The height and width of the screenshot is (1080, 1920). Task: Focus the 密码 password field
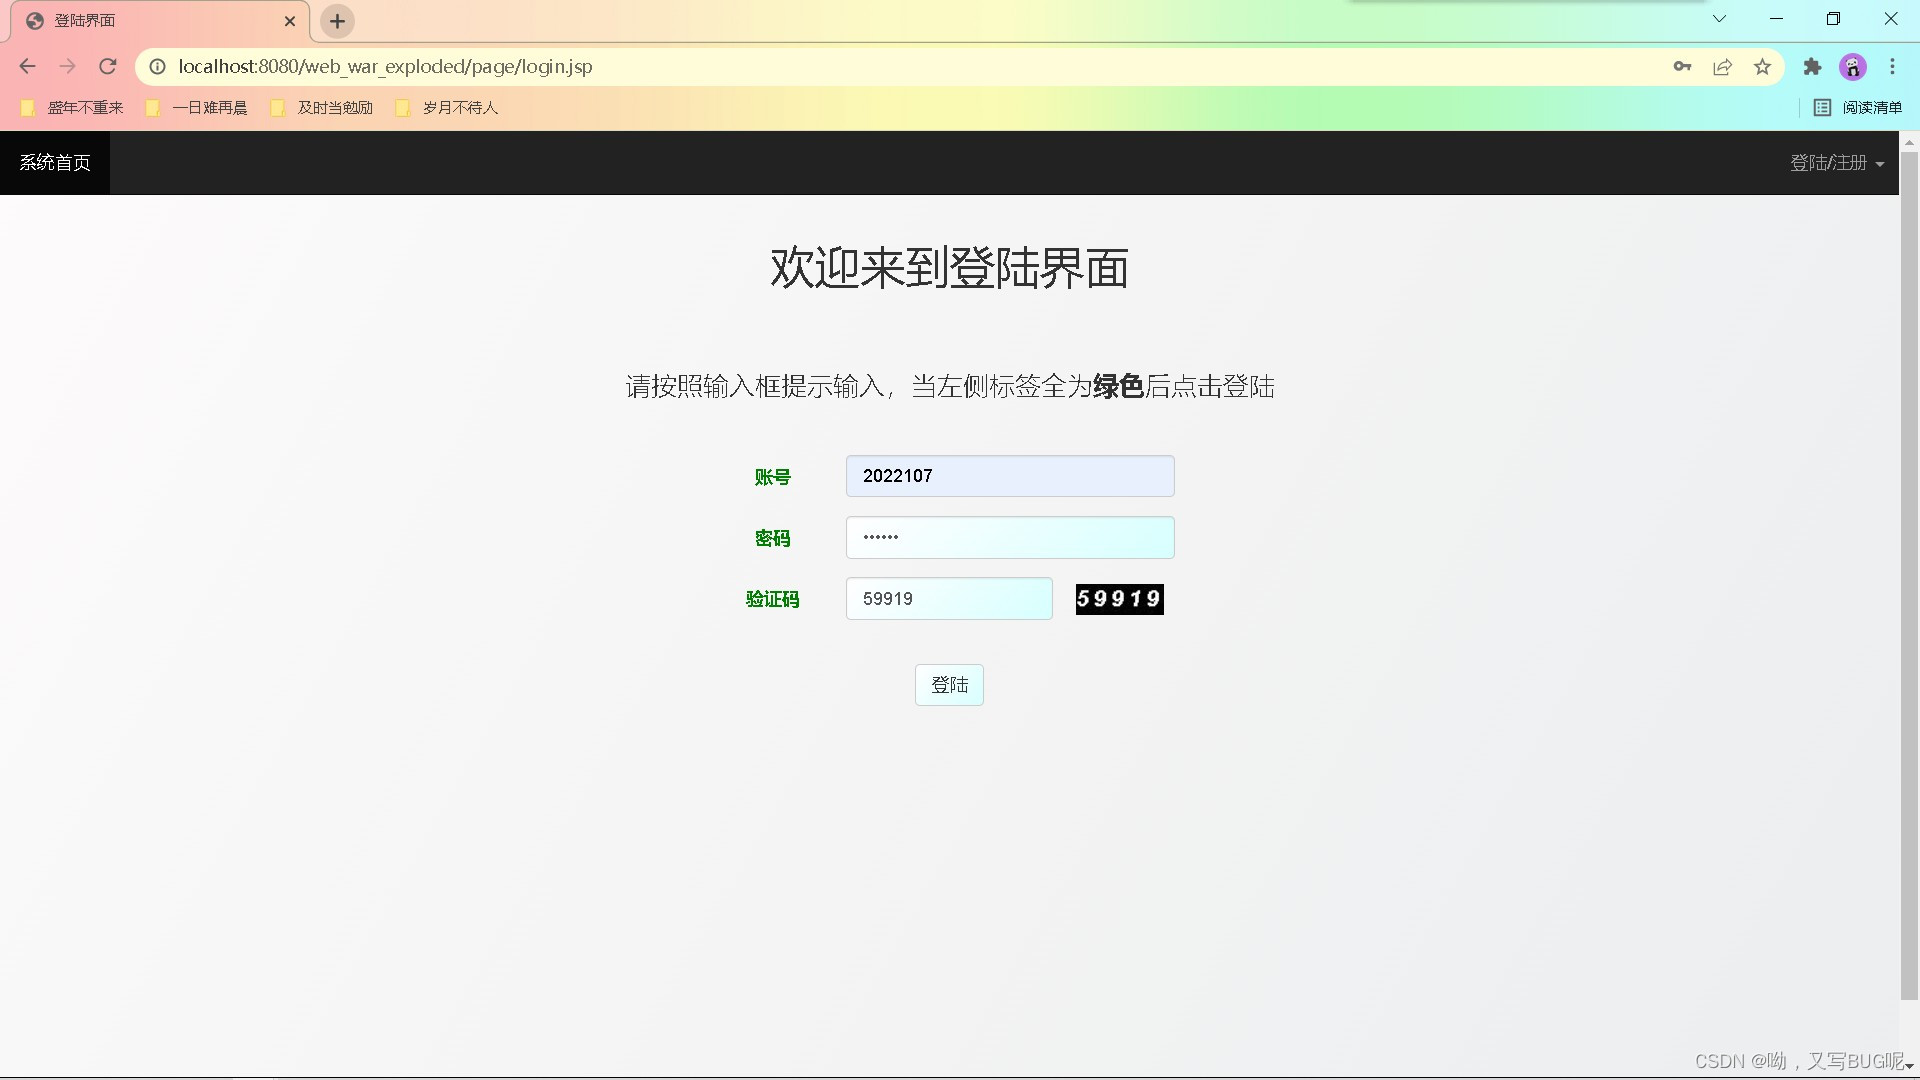click(1009, 538)
